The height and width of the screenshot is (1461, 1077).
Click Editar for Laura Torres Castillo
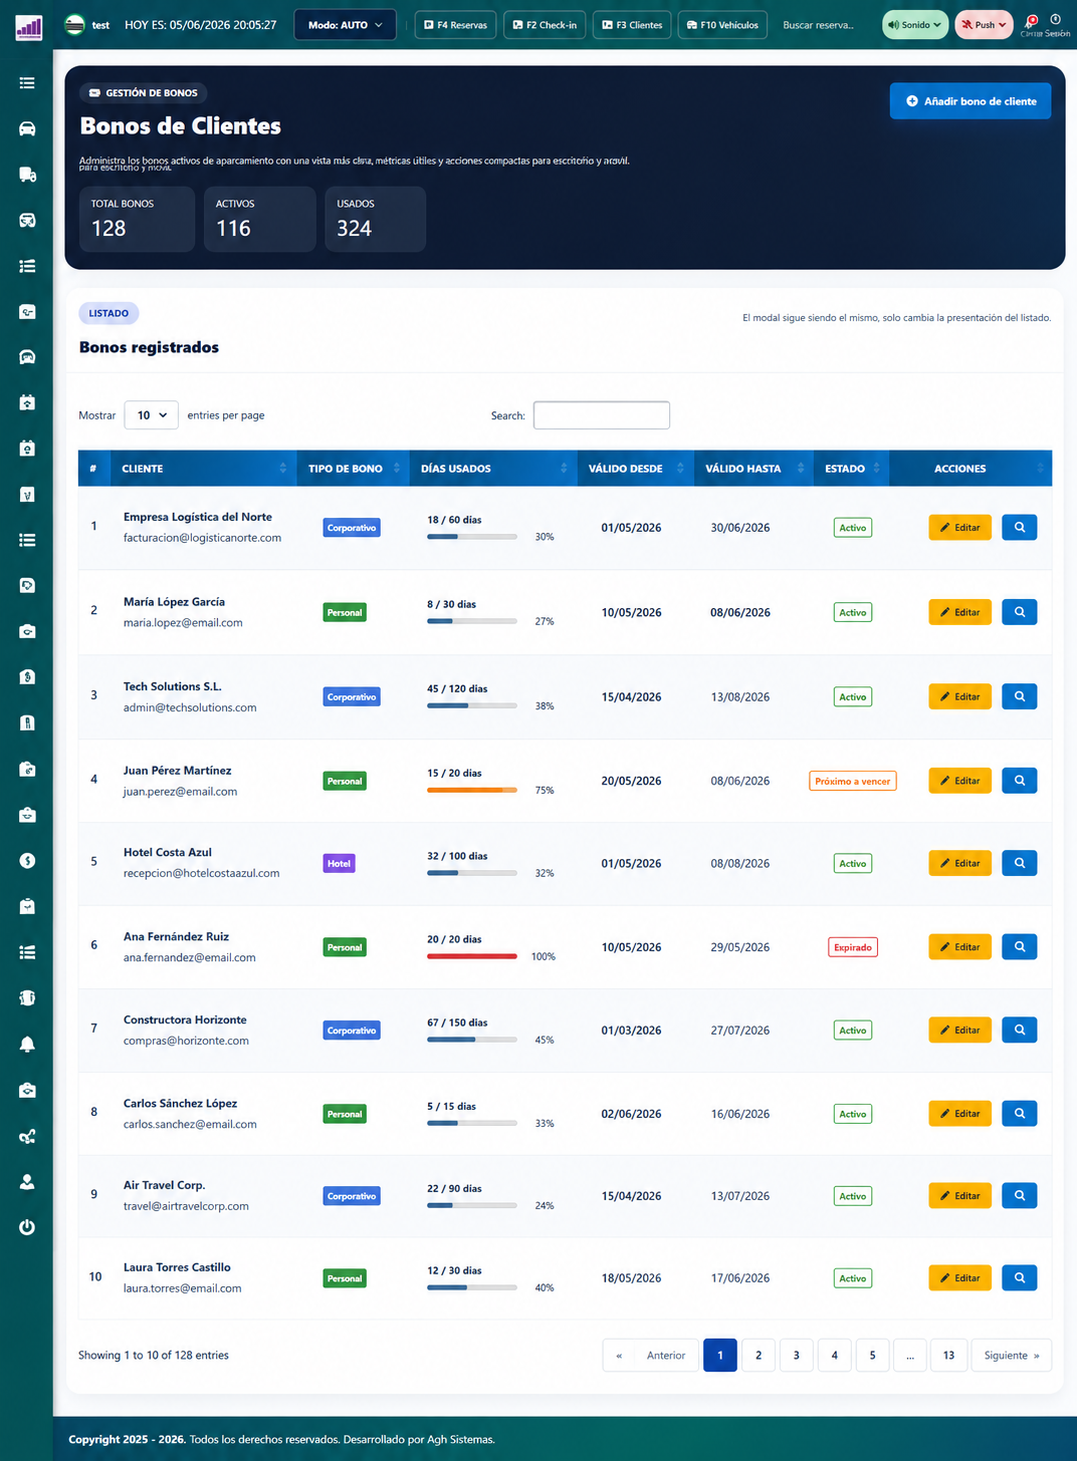point(960,1277)
